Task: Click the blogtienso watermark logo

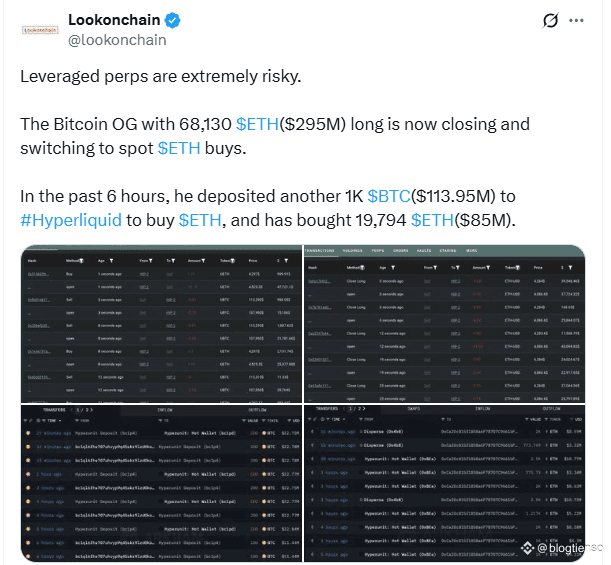Action: point(527,548)
